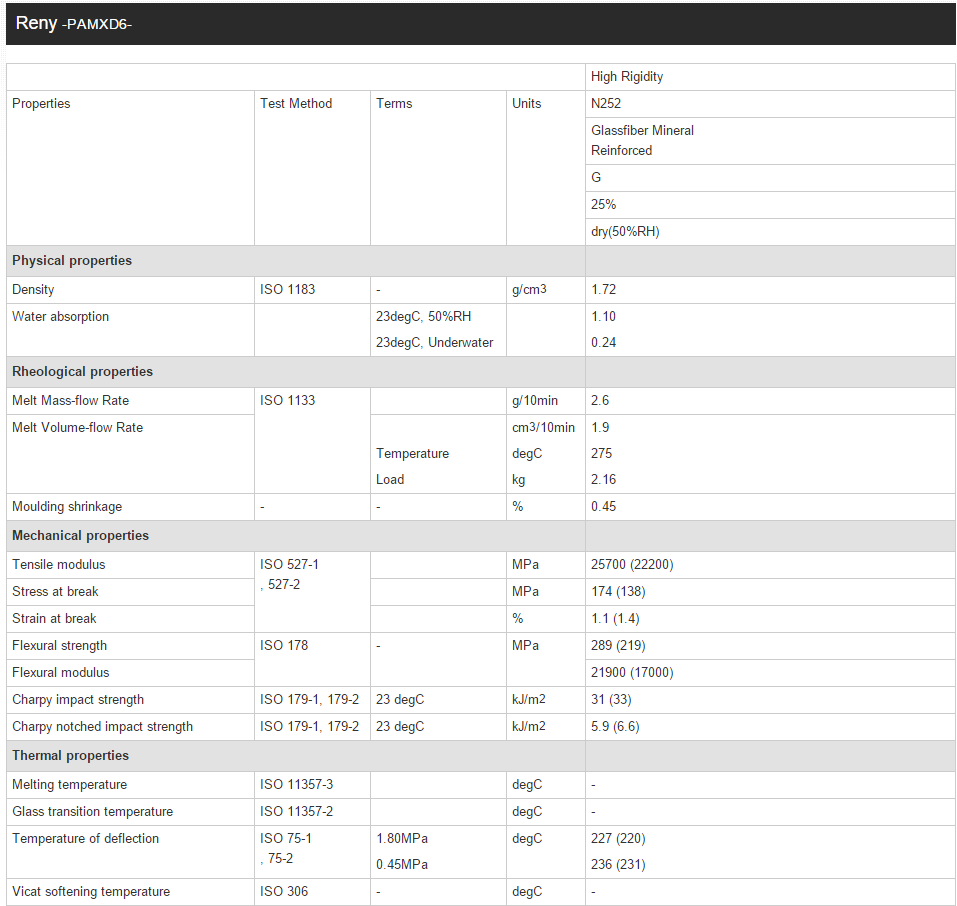Viewport: 957px width, 906px height.
Task: Select the Temperature of deflection value 227 (220)
Action: coord(618,839)
